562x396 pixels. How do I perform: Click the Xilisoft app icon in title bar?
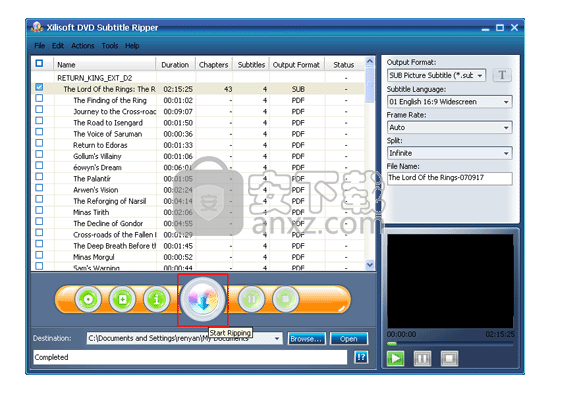(x=37, y=27)
